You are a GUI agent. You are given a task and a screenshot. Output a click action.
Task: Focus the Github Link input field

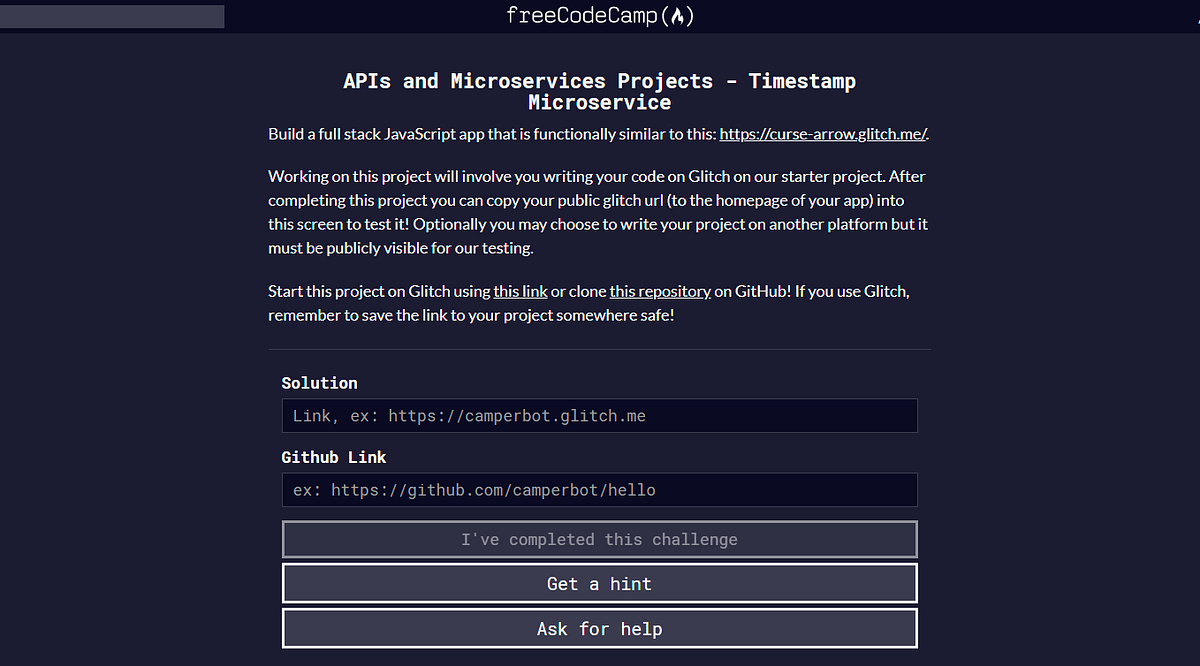(599, 490)
